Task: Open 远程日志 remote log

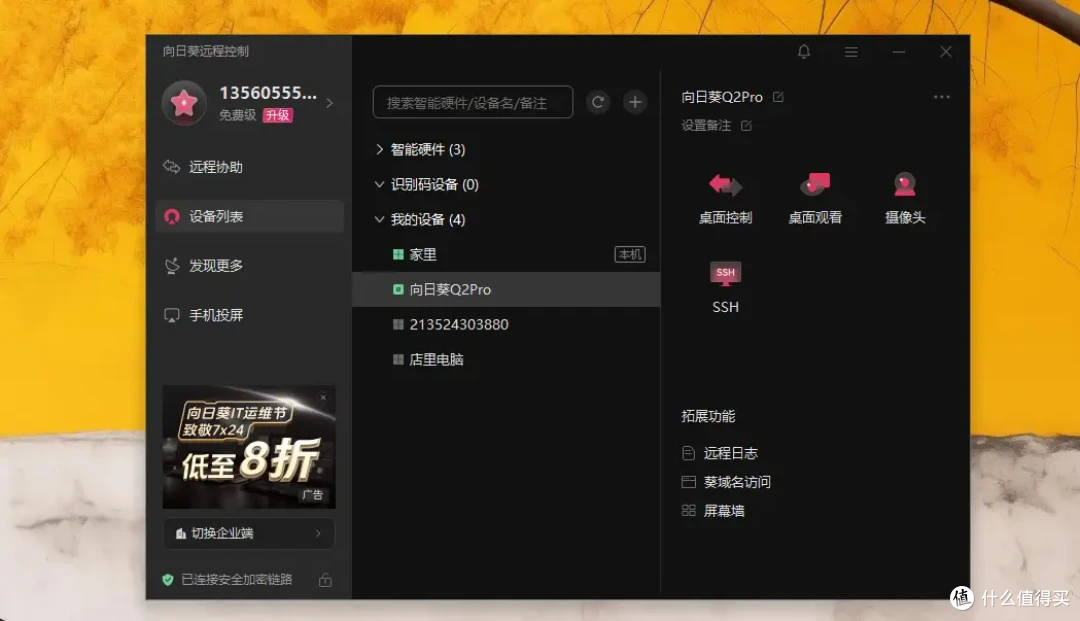Action: (720, 453)
